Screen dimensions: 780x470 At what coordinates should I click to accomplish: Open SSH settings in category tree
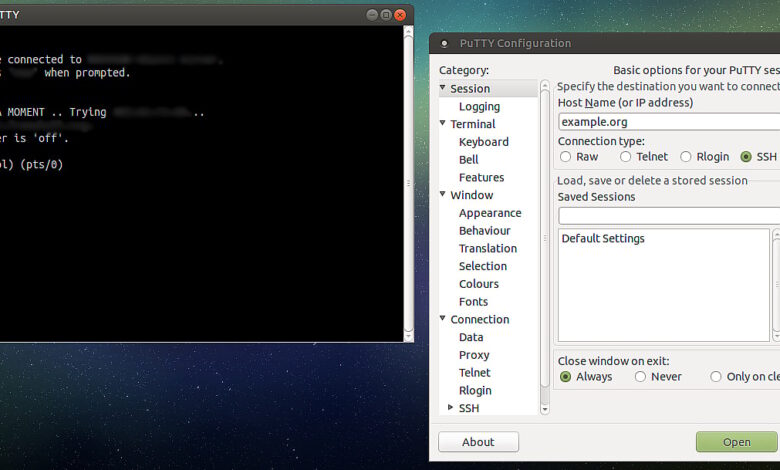click(x=469, y=408)
